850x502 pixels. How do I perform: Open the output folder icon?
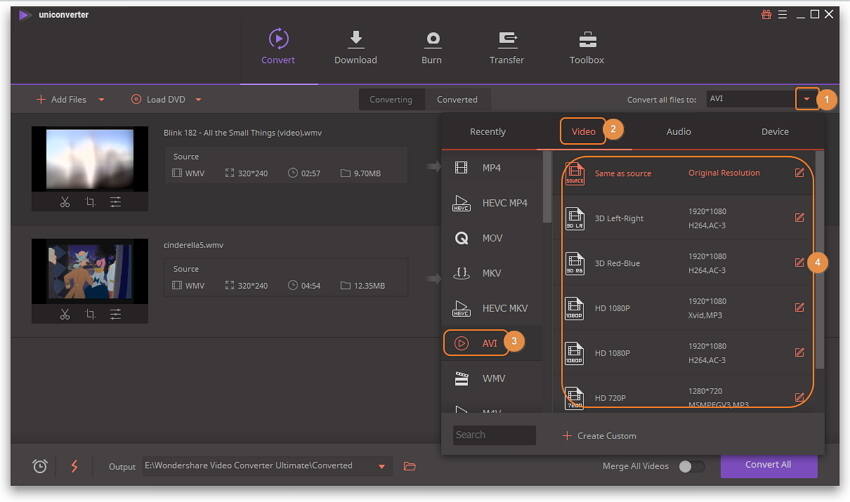(x=410, y=466)
